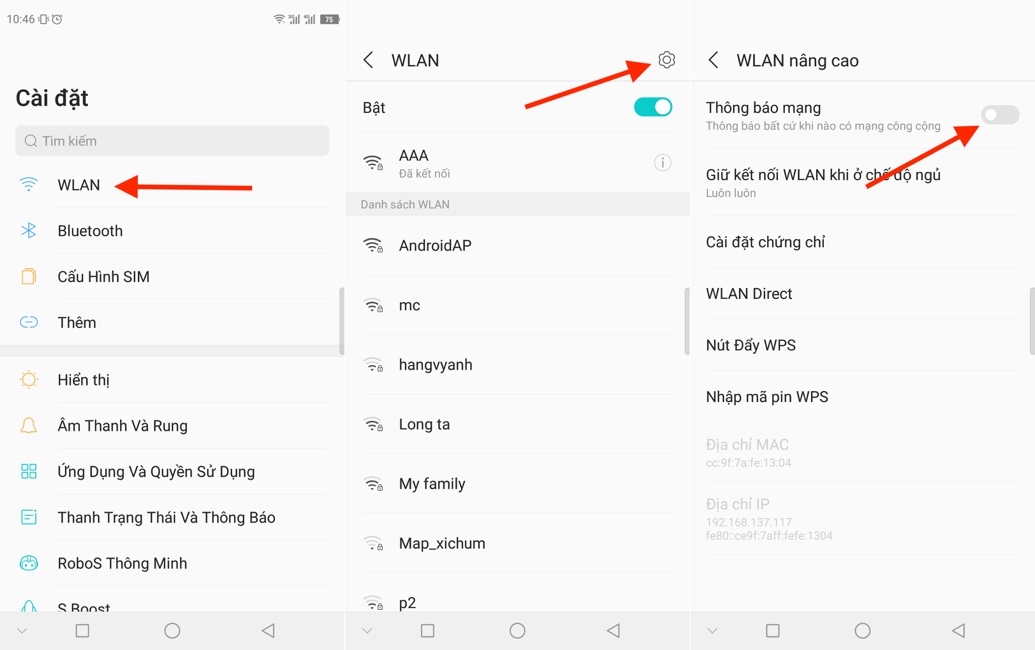Screen dimensions: 1035x650
Task: Tap the Bluetooth icon in settings list
Action: coord(29,231)
